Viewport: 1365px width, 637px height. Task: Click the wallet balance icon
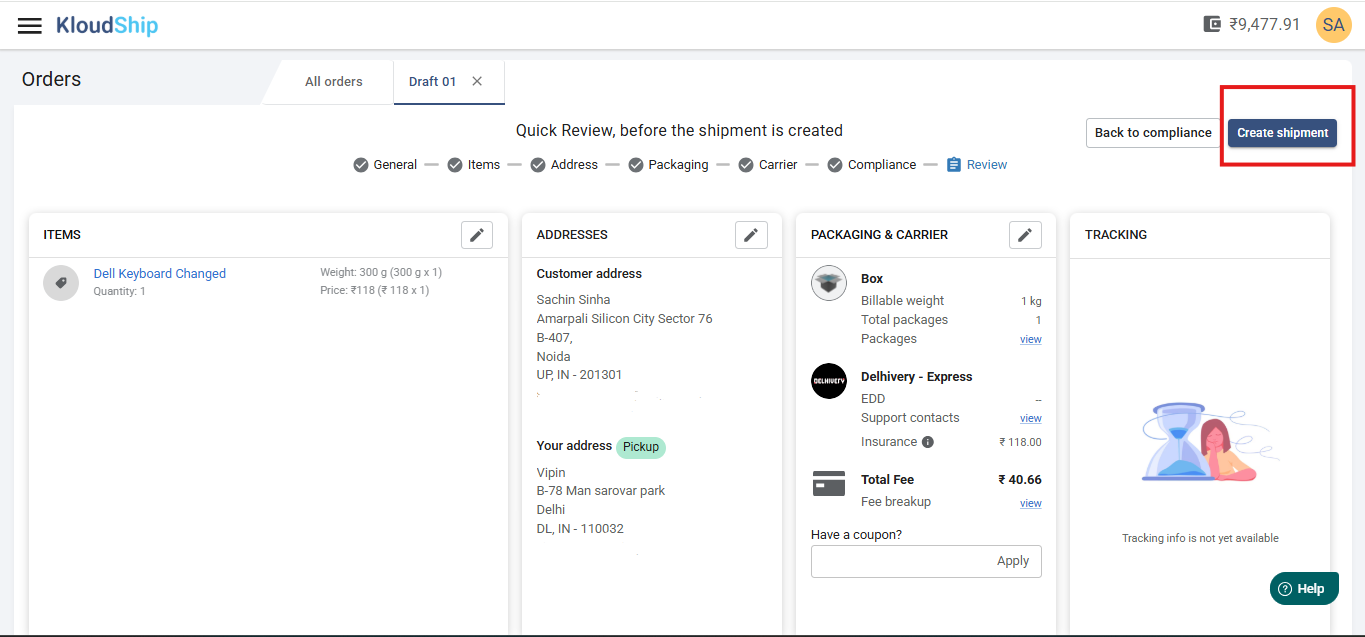tap(1212, 24)
